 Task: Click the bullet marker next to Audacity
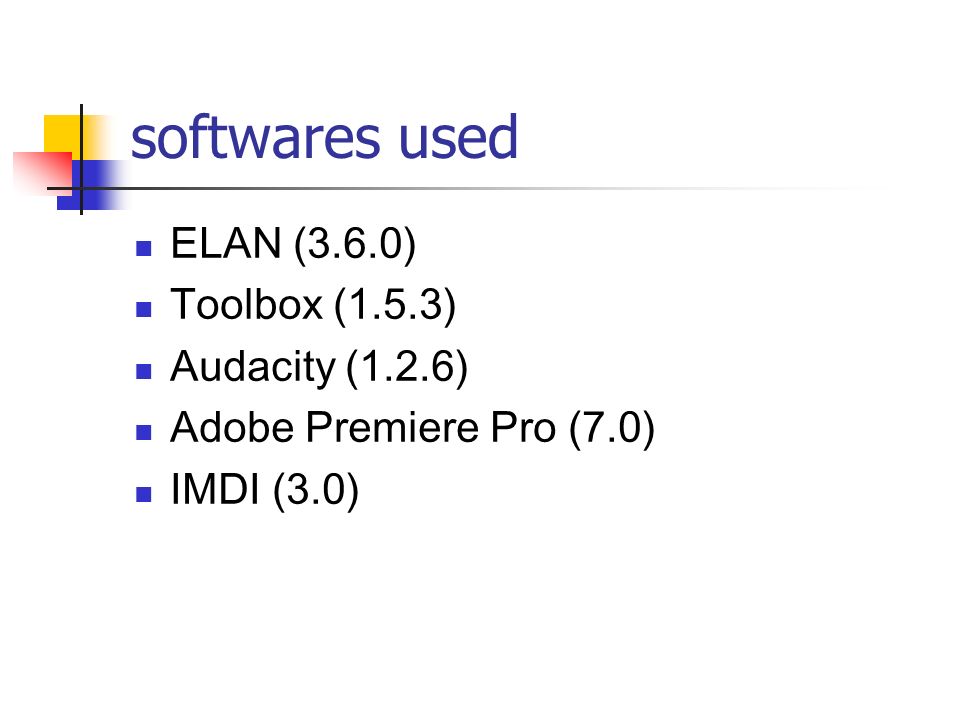(143, 371)
